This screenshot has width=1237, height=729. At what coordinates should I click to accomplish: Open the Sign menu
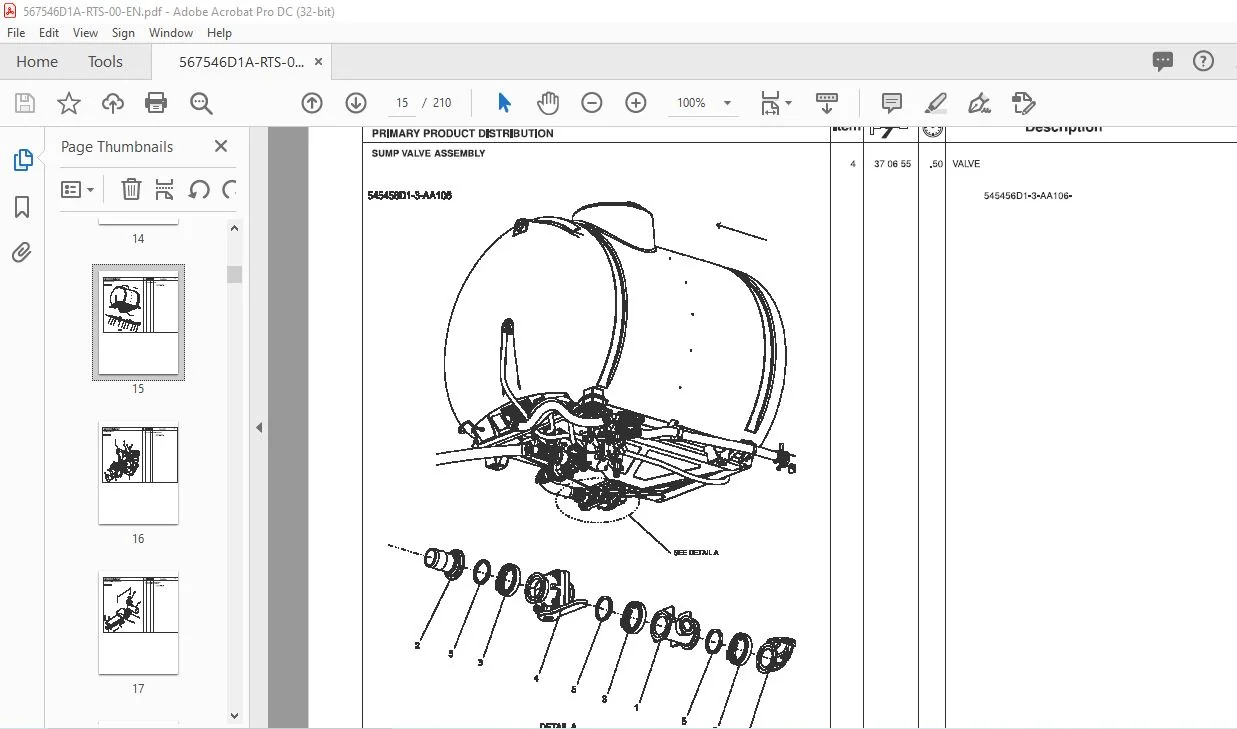(123, 33)
